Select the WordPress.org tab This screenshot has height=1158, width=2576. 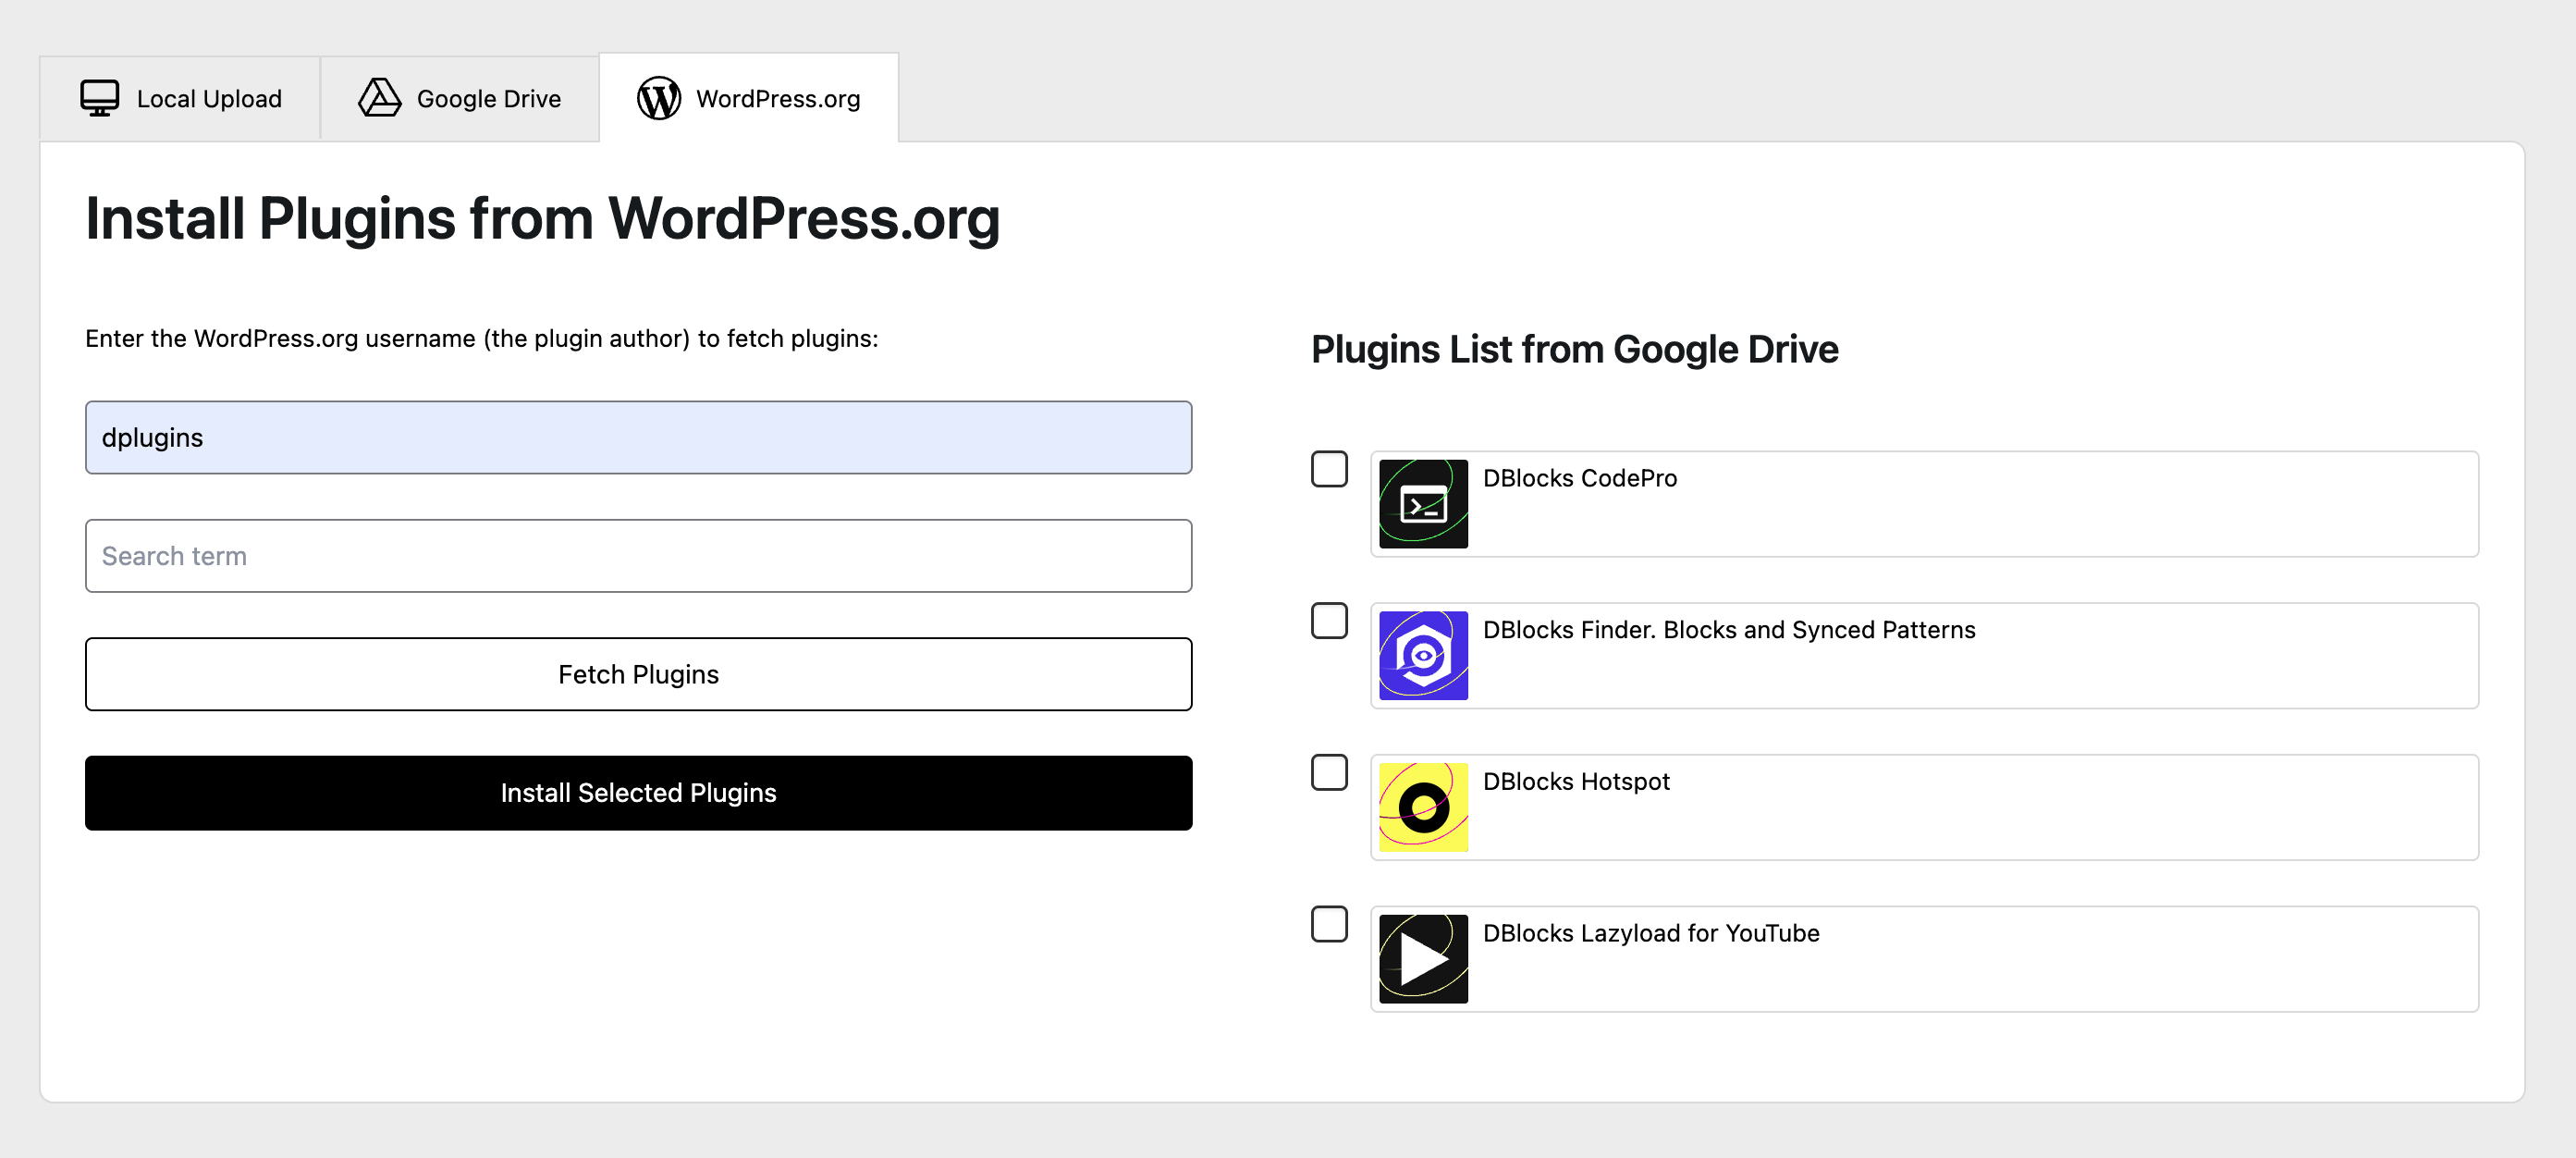[x=749, y=98]
